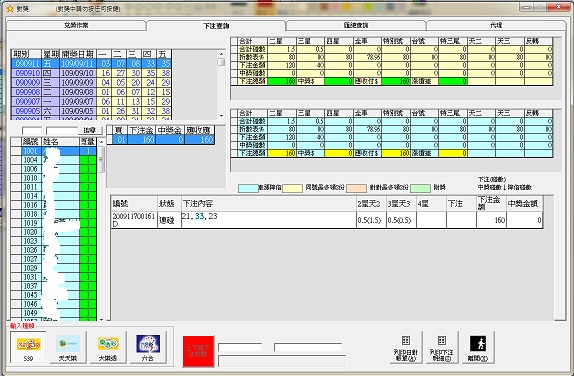Select member number 1023

point(30,241)
